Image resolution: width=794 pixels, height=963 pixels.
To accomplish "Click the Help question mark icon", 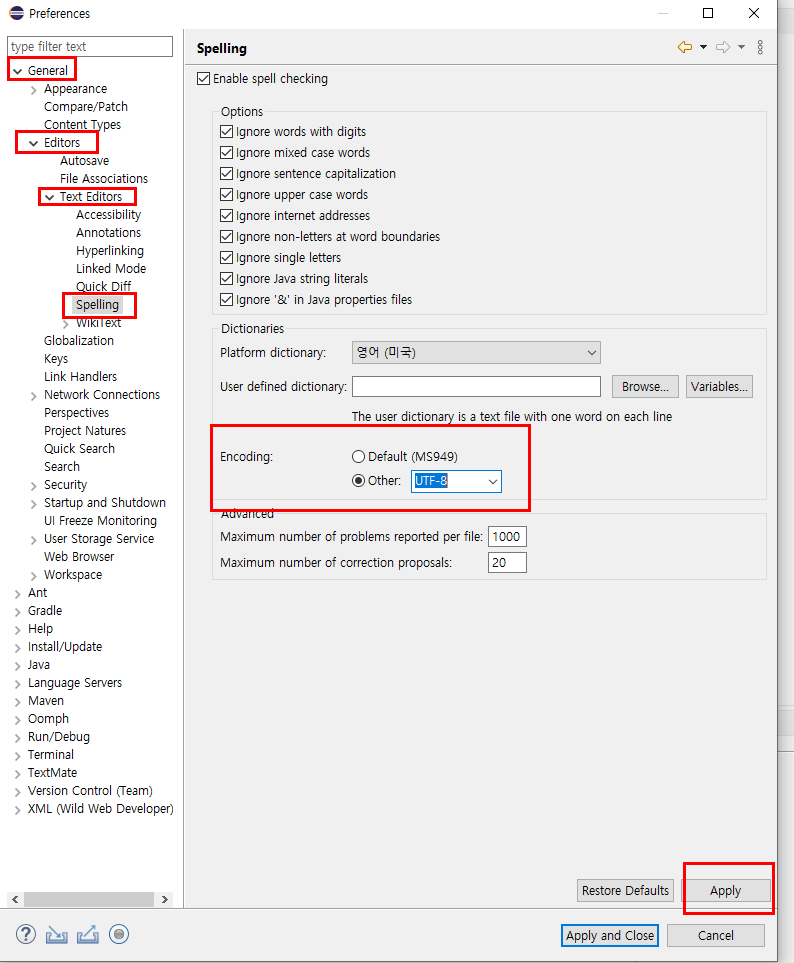I will [x=25, y=934].
